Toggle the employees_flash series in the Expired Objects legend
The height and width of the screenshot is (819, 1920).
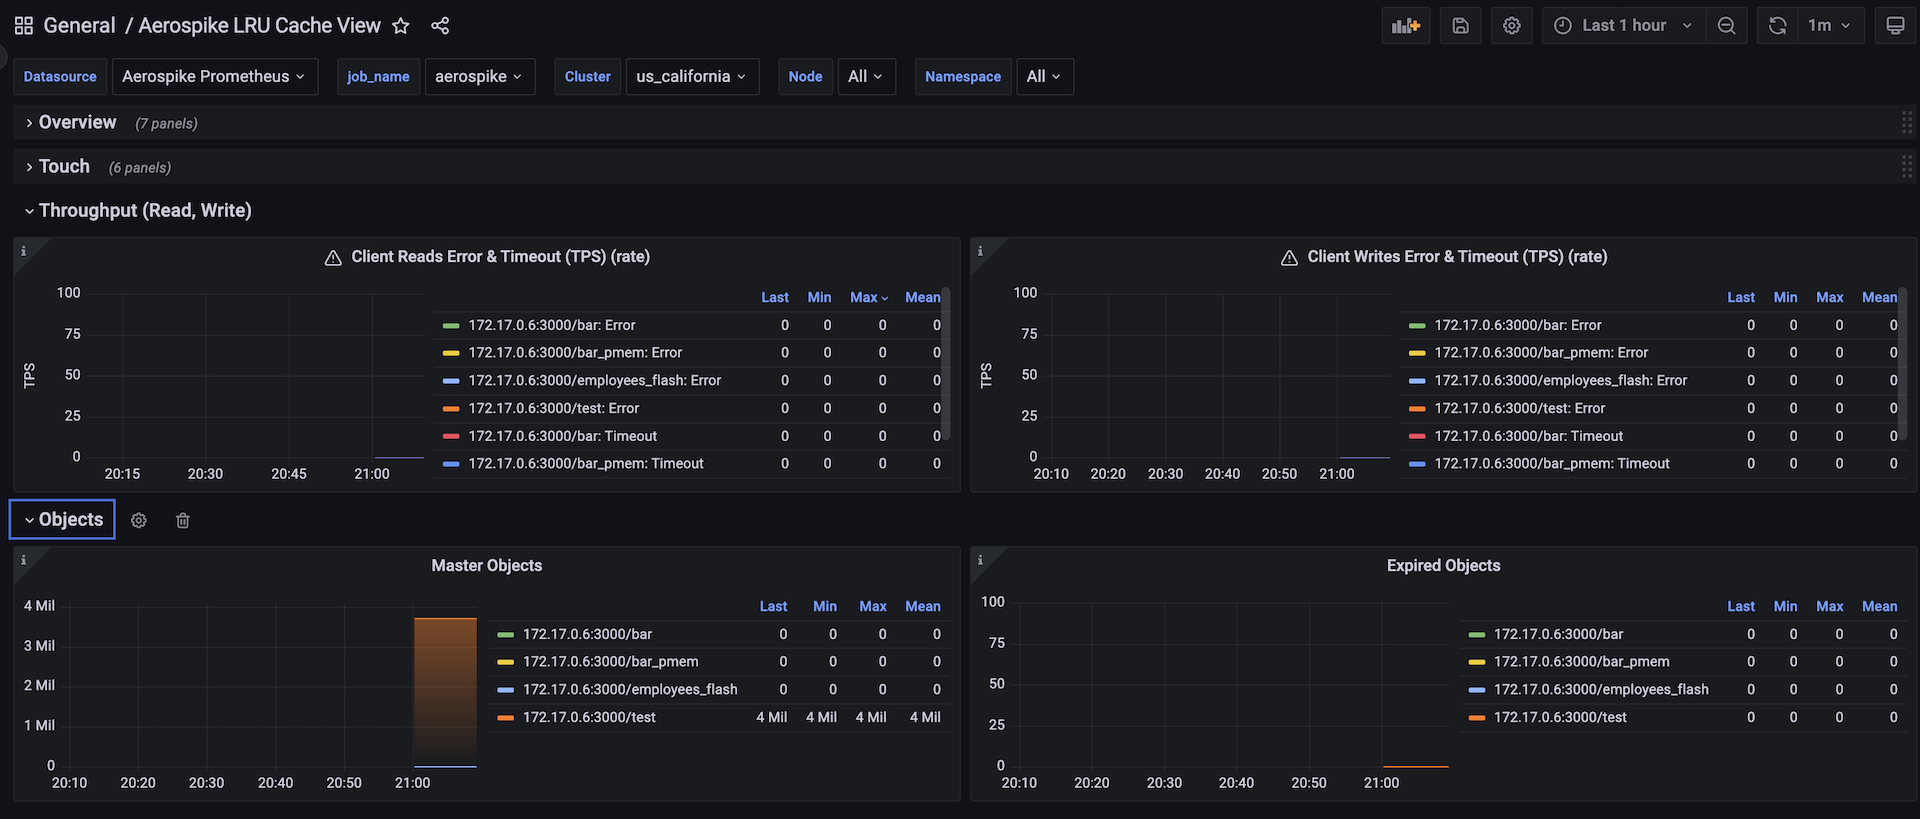click(1600, 689)
